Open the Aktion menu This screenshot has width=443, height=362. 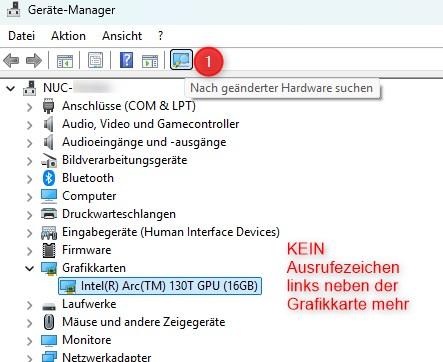(68, 36)
